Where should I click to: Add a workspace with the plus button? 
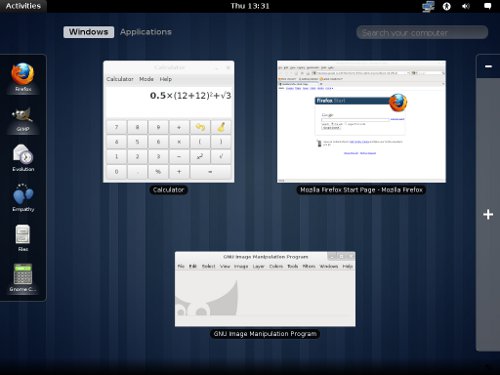488,214
